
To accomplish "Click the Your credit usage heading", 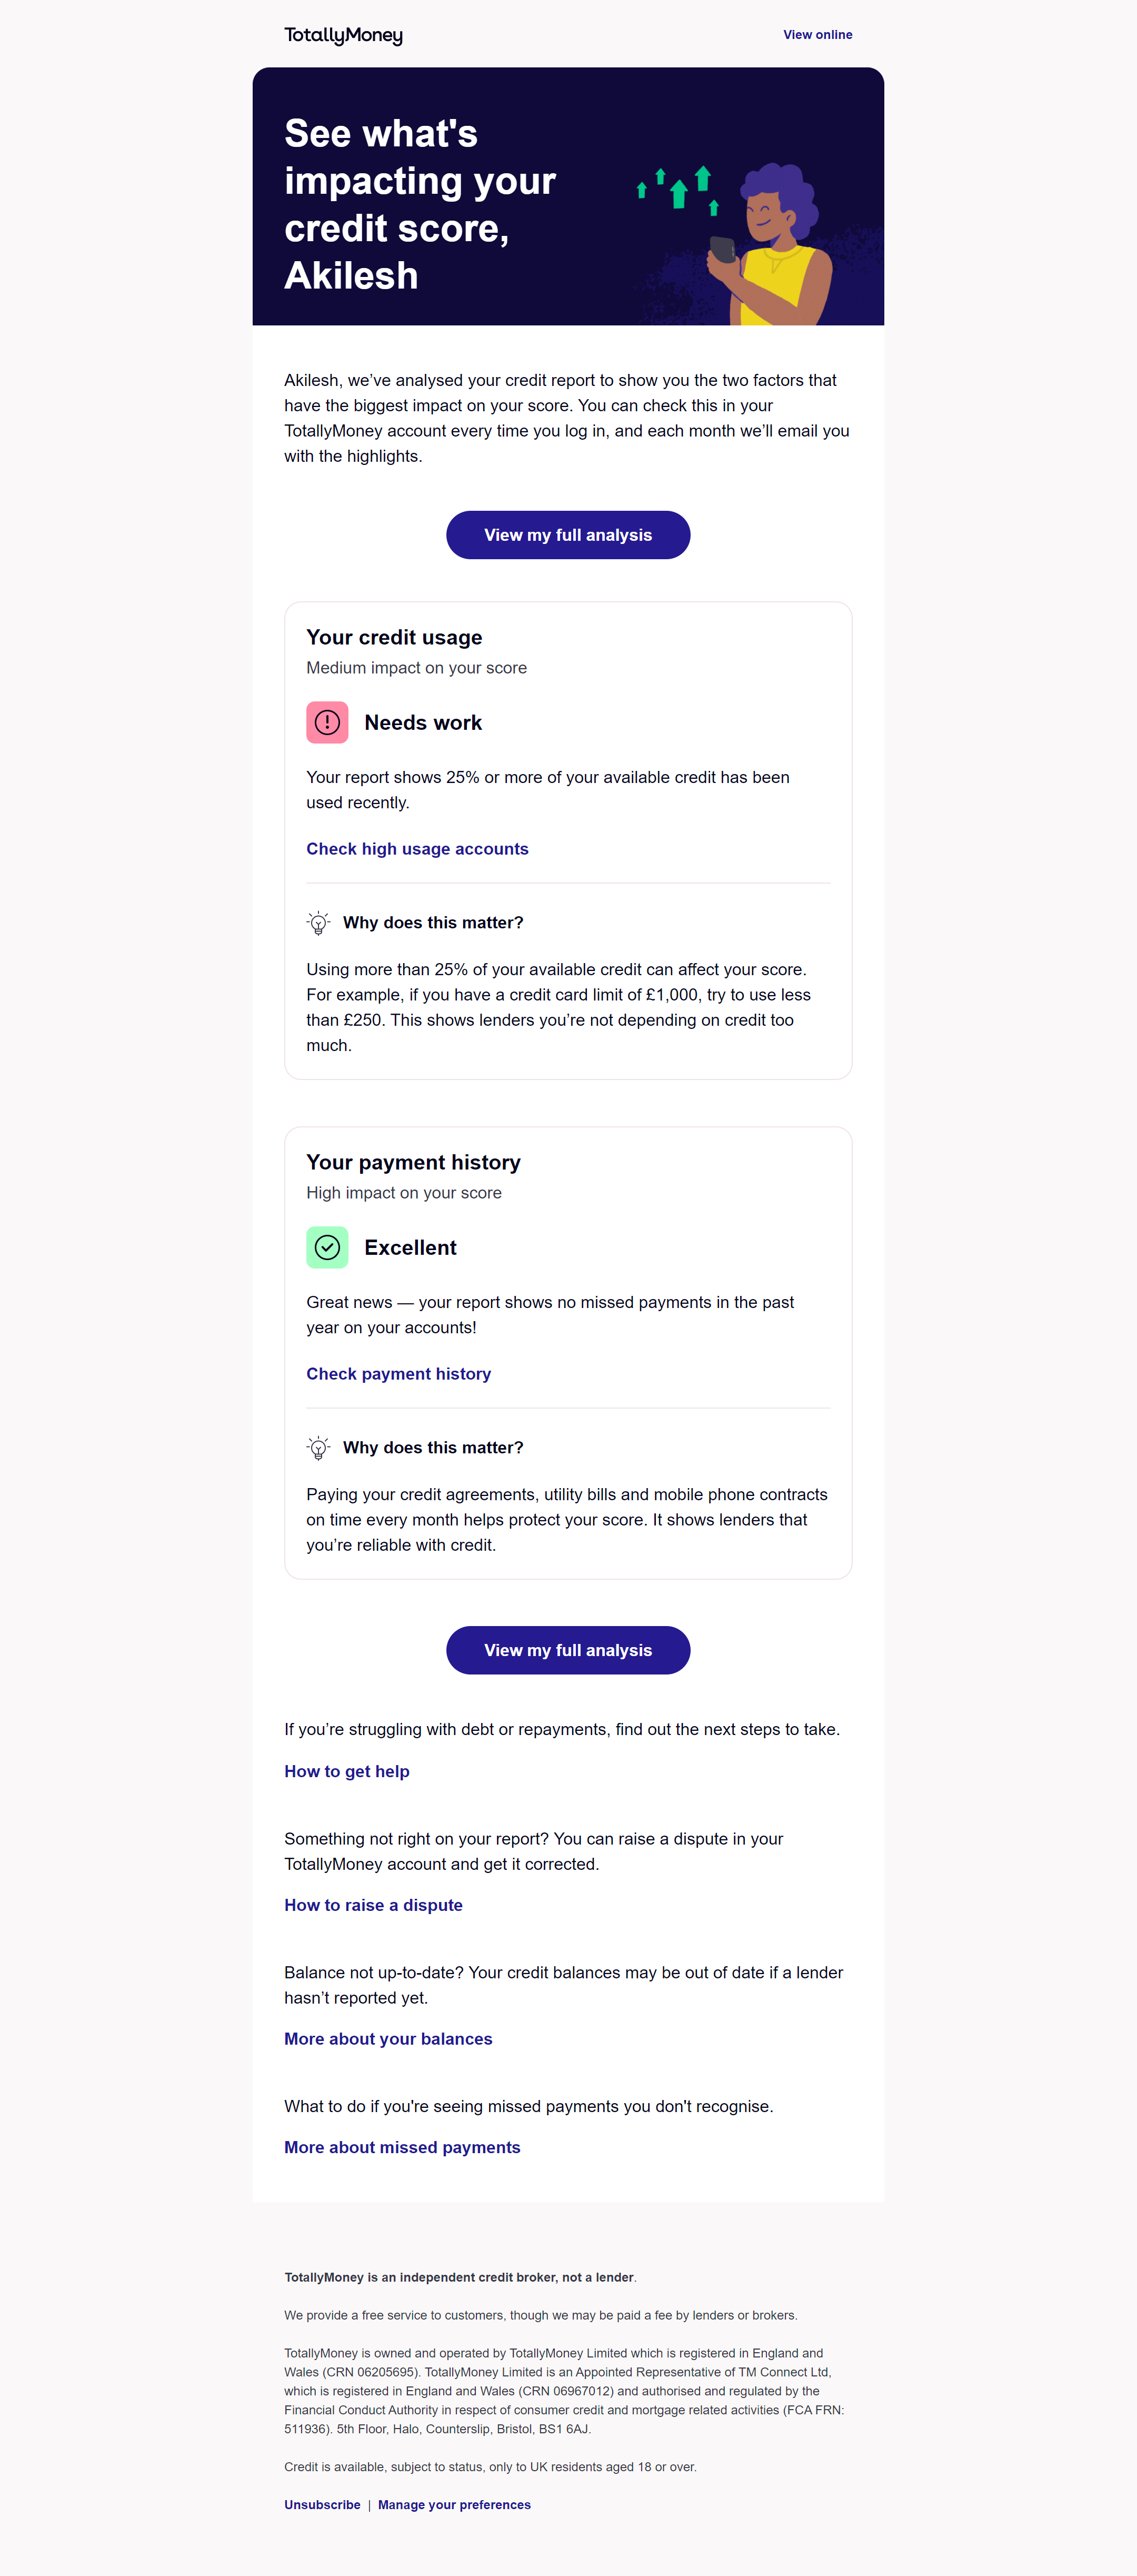I will point(394,637).
